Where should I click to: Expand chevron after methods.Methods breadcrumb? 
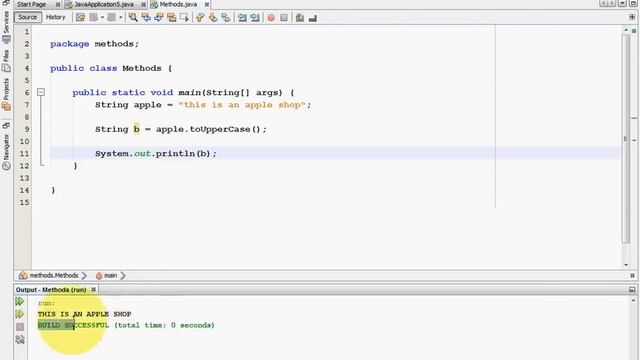coord(84,276)
